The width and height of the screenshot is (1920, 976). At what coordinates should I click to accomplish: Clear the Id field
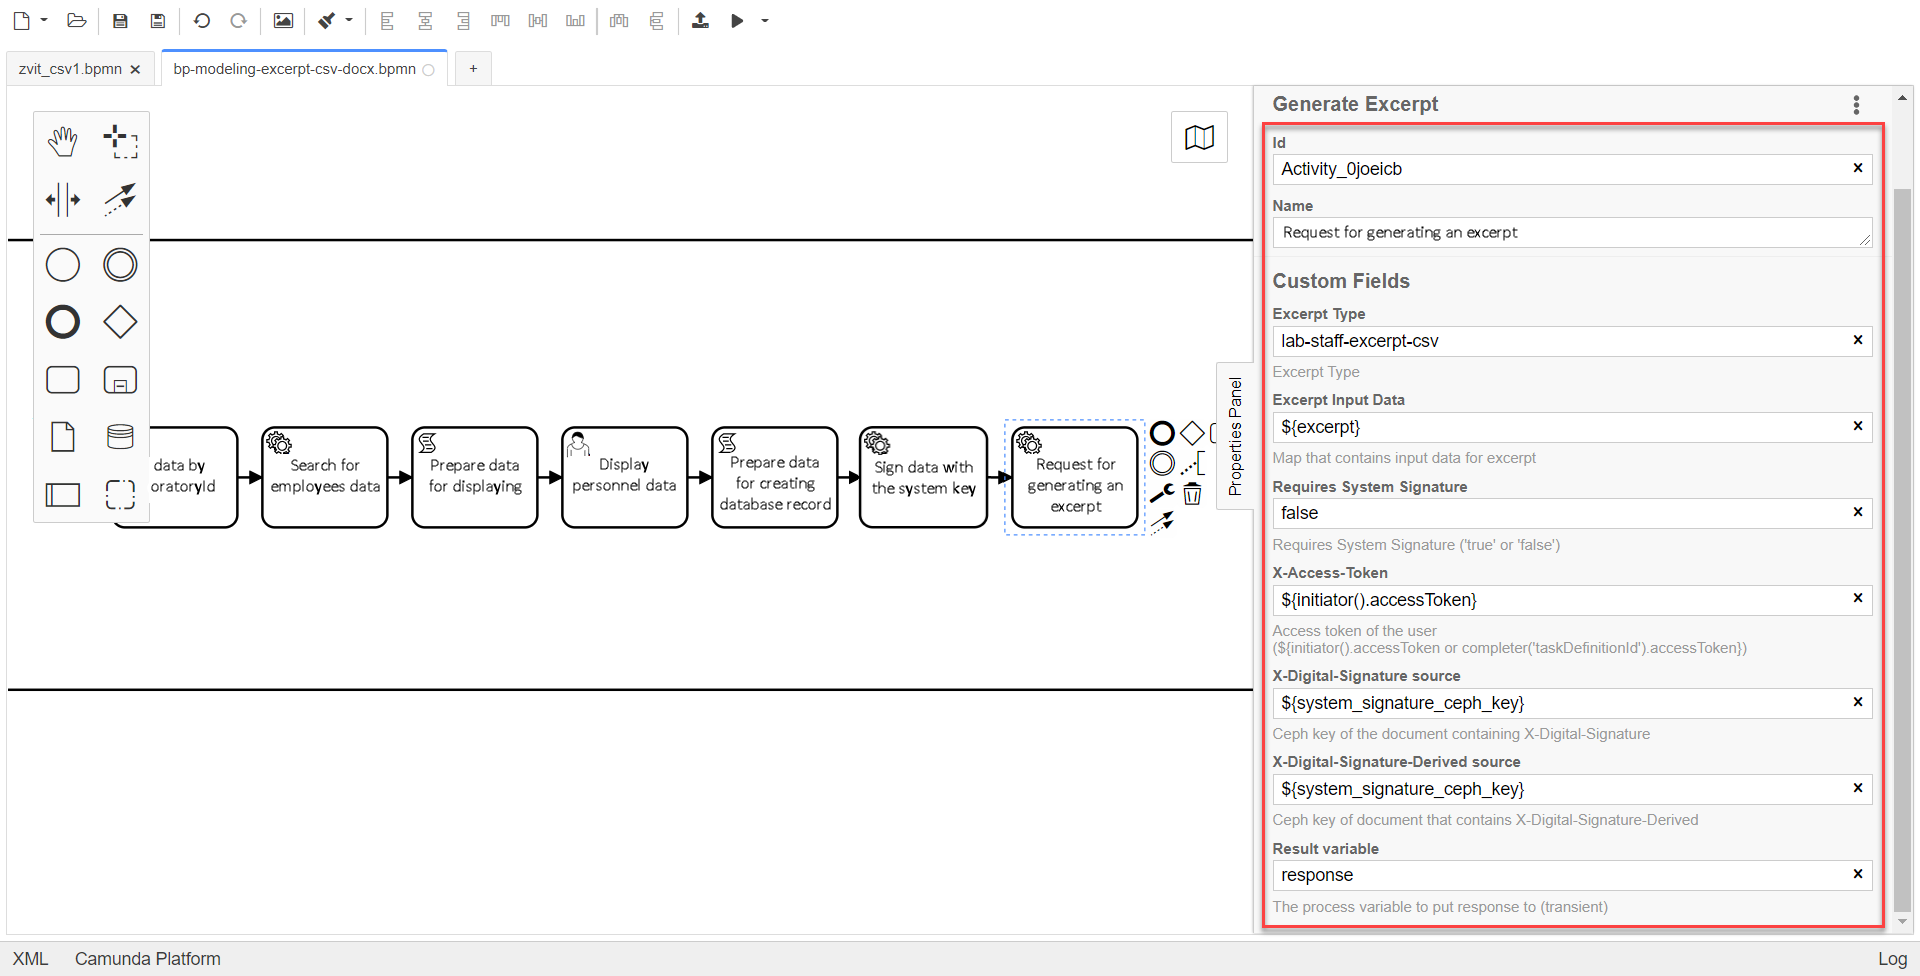click(x=1858, y=168)
